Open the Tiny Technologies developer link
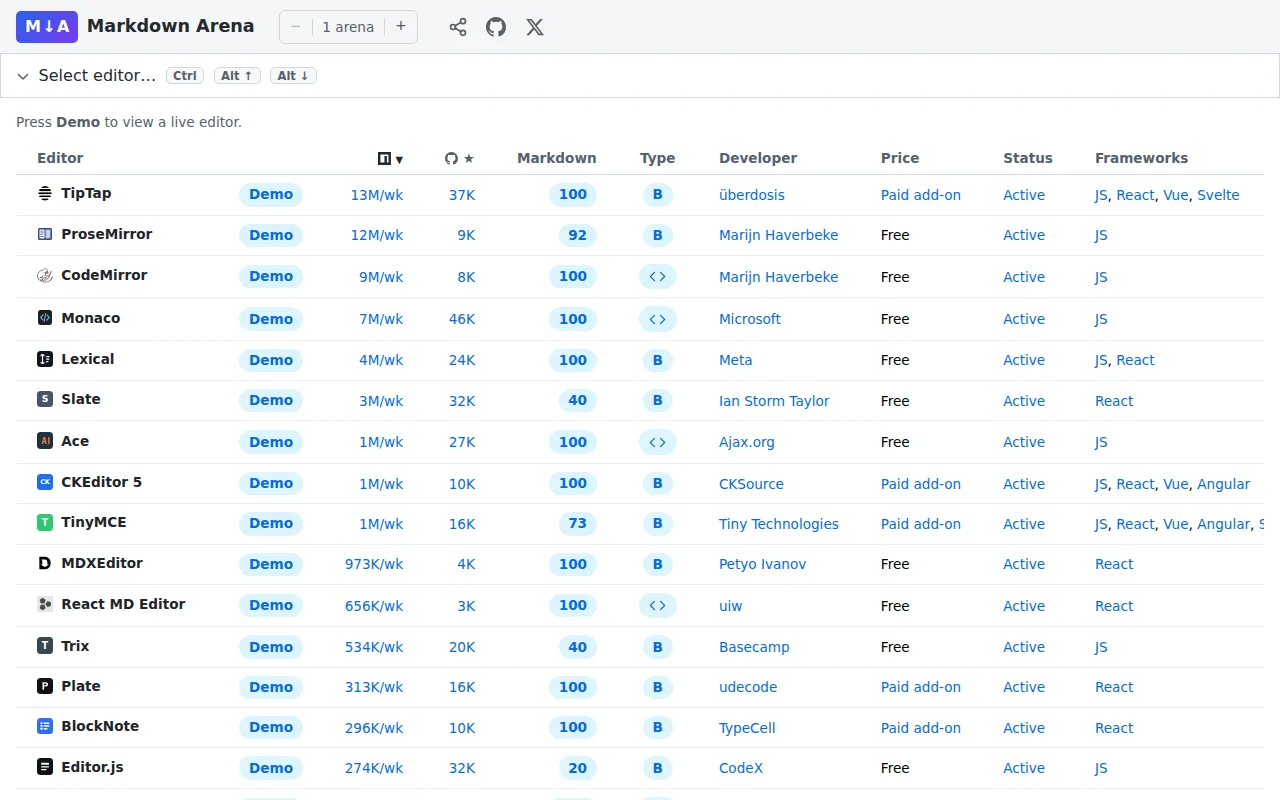 click(779, 524)
